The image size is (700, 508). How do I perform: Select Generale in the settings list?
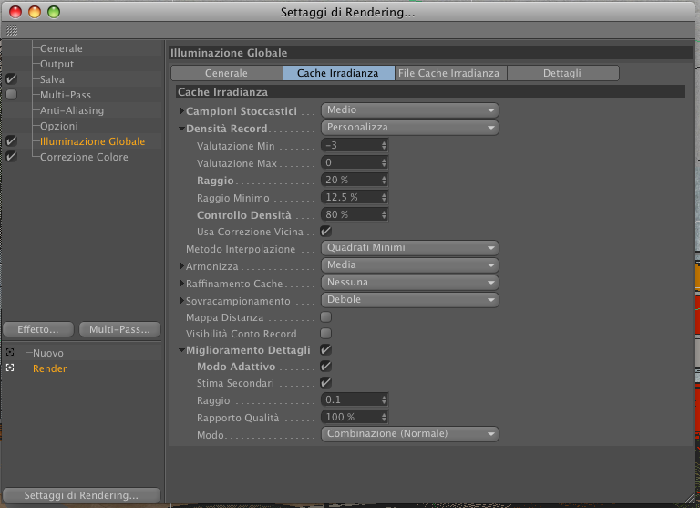(x=61, y=48)
